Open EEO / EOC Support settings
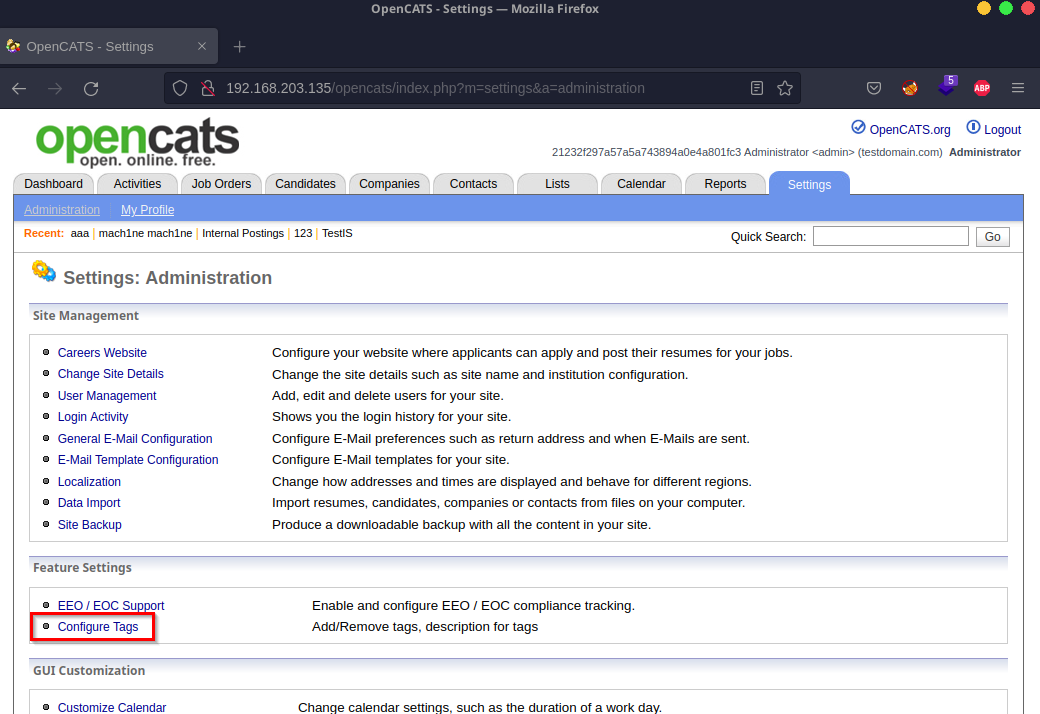This screenshot has height=714, width=1040. 111,606
